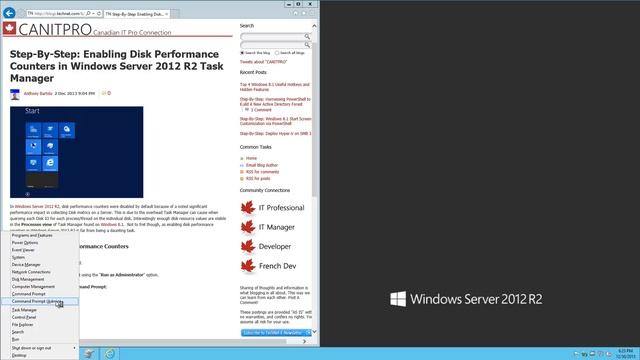Click the Windows Server 2012 R2 article link
640x360 pixels.
point(37,207)
